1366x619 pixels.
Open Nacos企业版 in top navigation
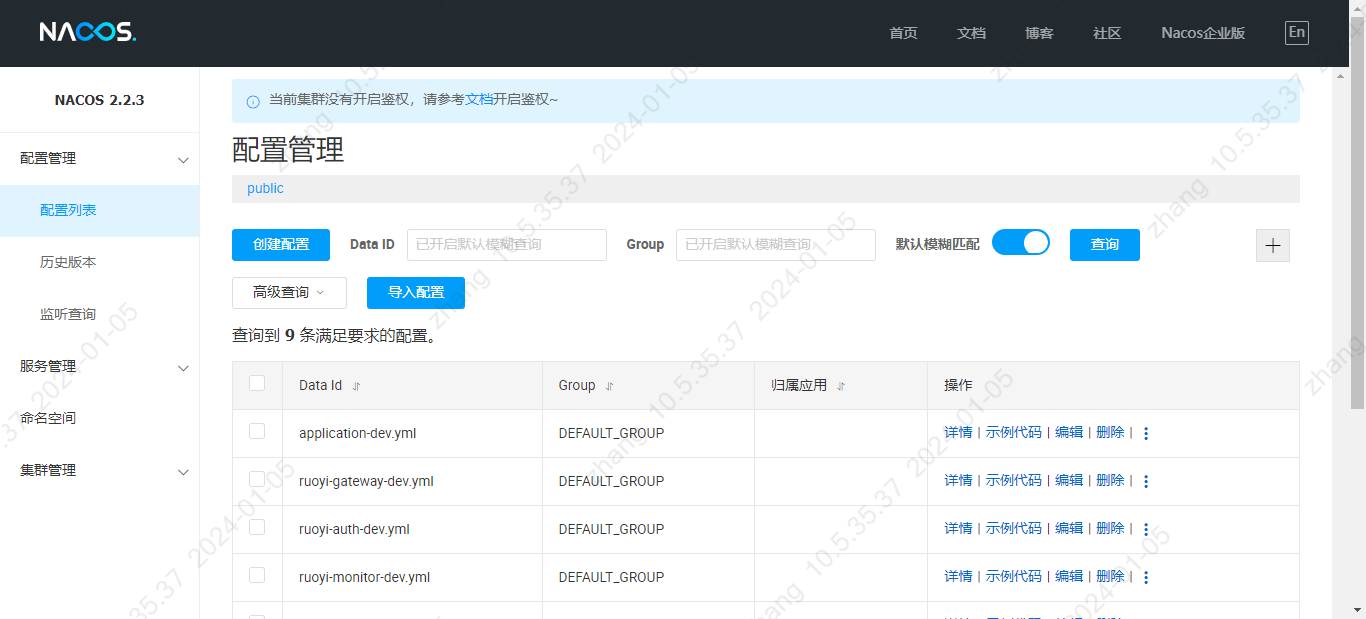pyautogui.click(x=1203, y=33)
